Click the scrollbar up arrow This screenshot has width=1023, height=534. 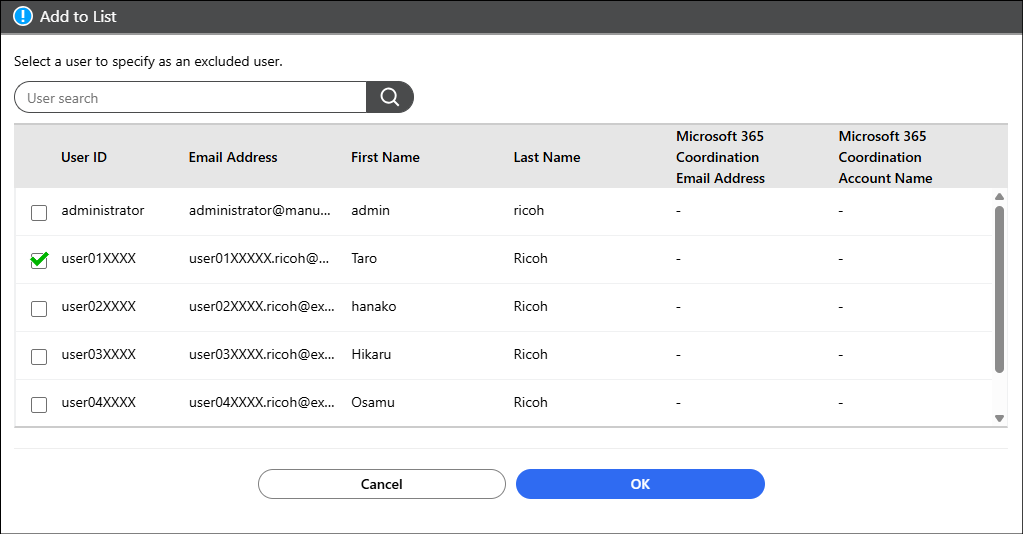[x=998, y=197]
